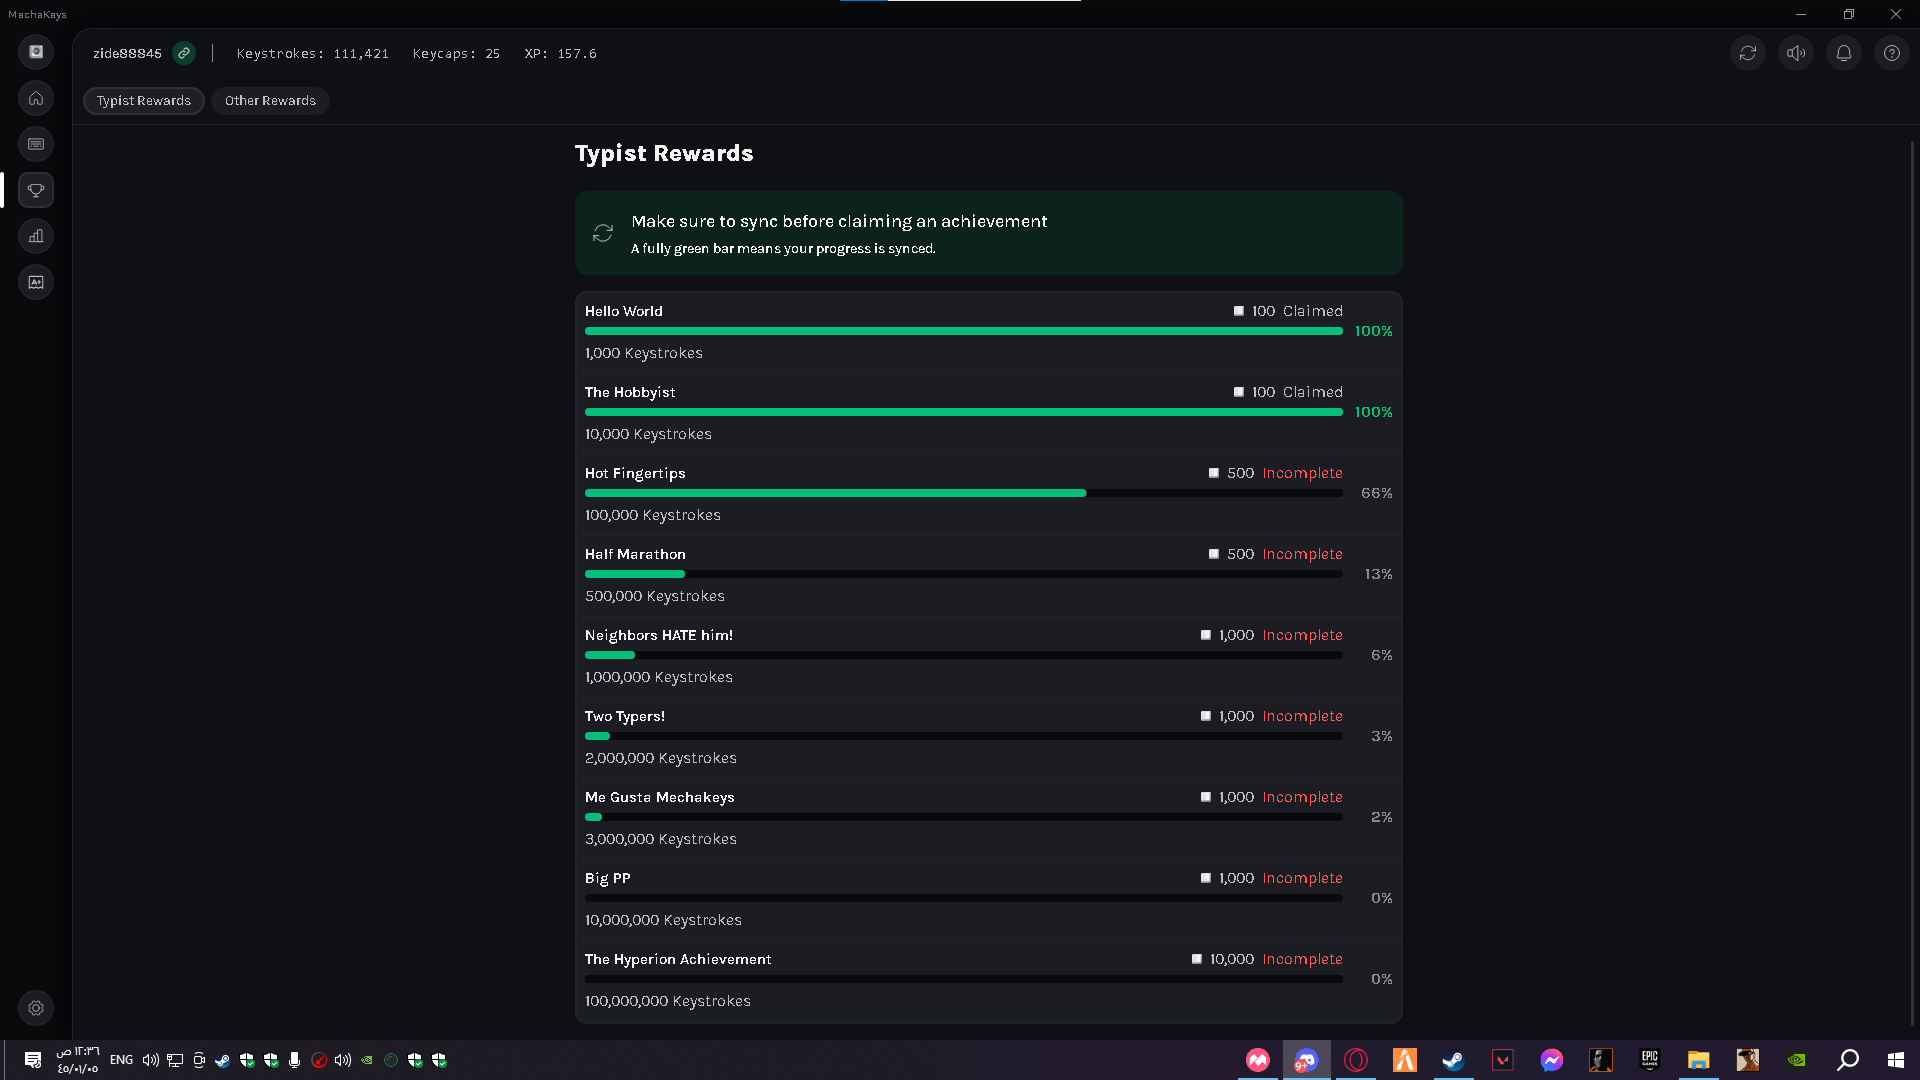Click the Hot Fingertips progress bar

click(x=963, y=493)
